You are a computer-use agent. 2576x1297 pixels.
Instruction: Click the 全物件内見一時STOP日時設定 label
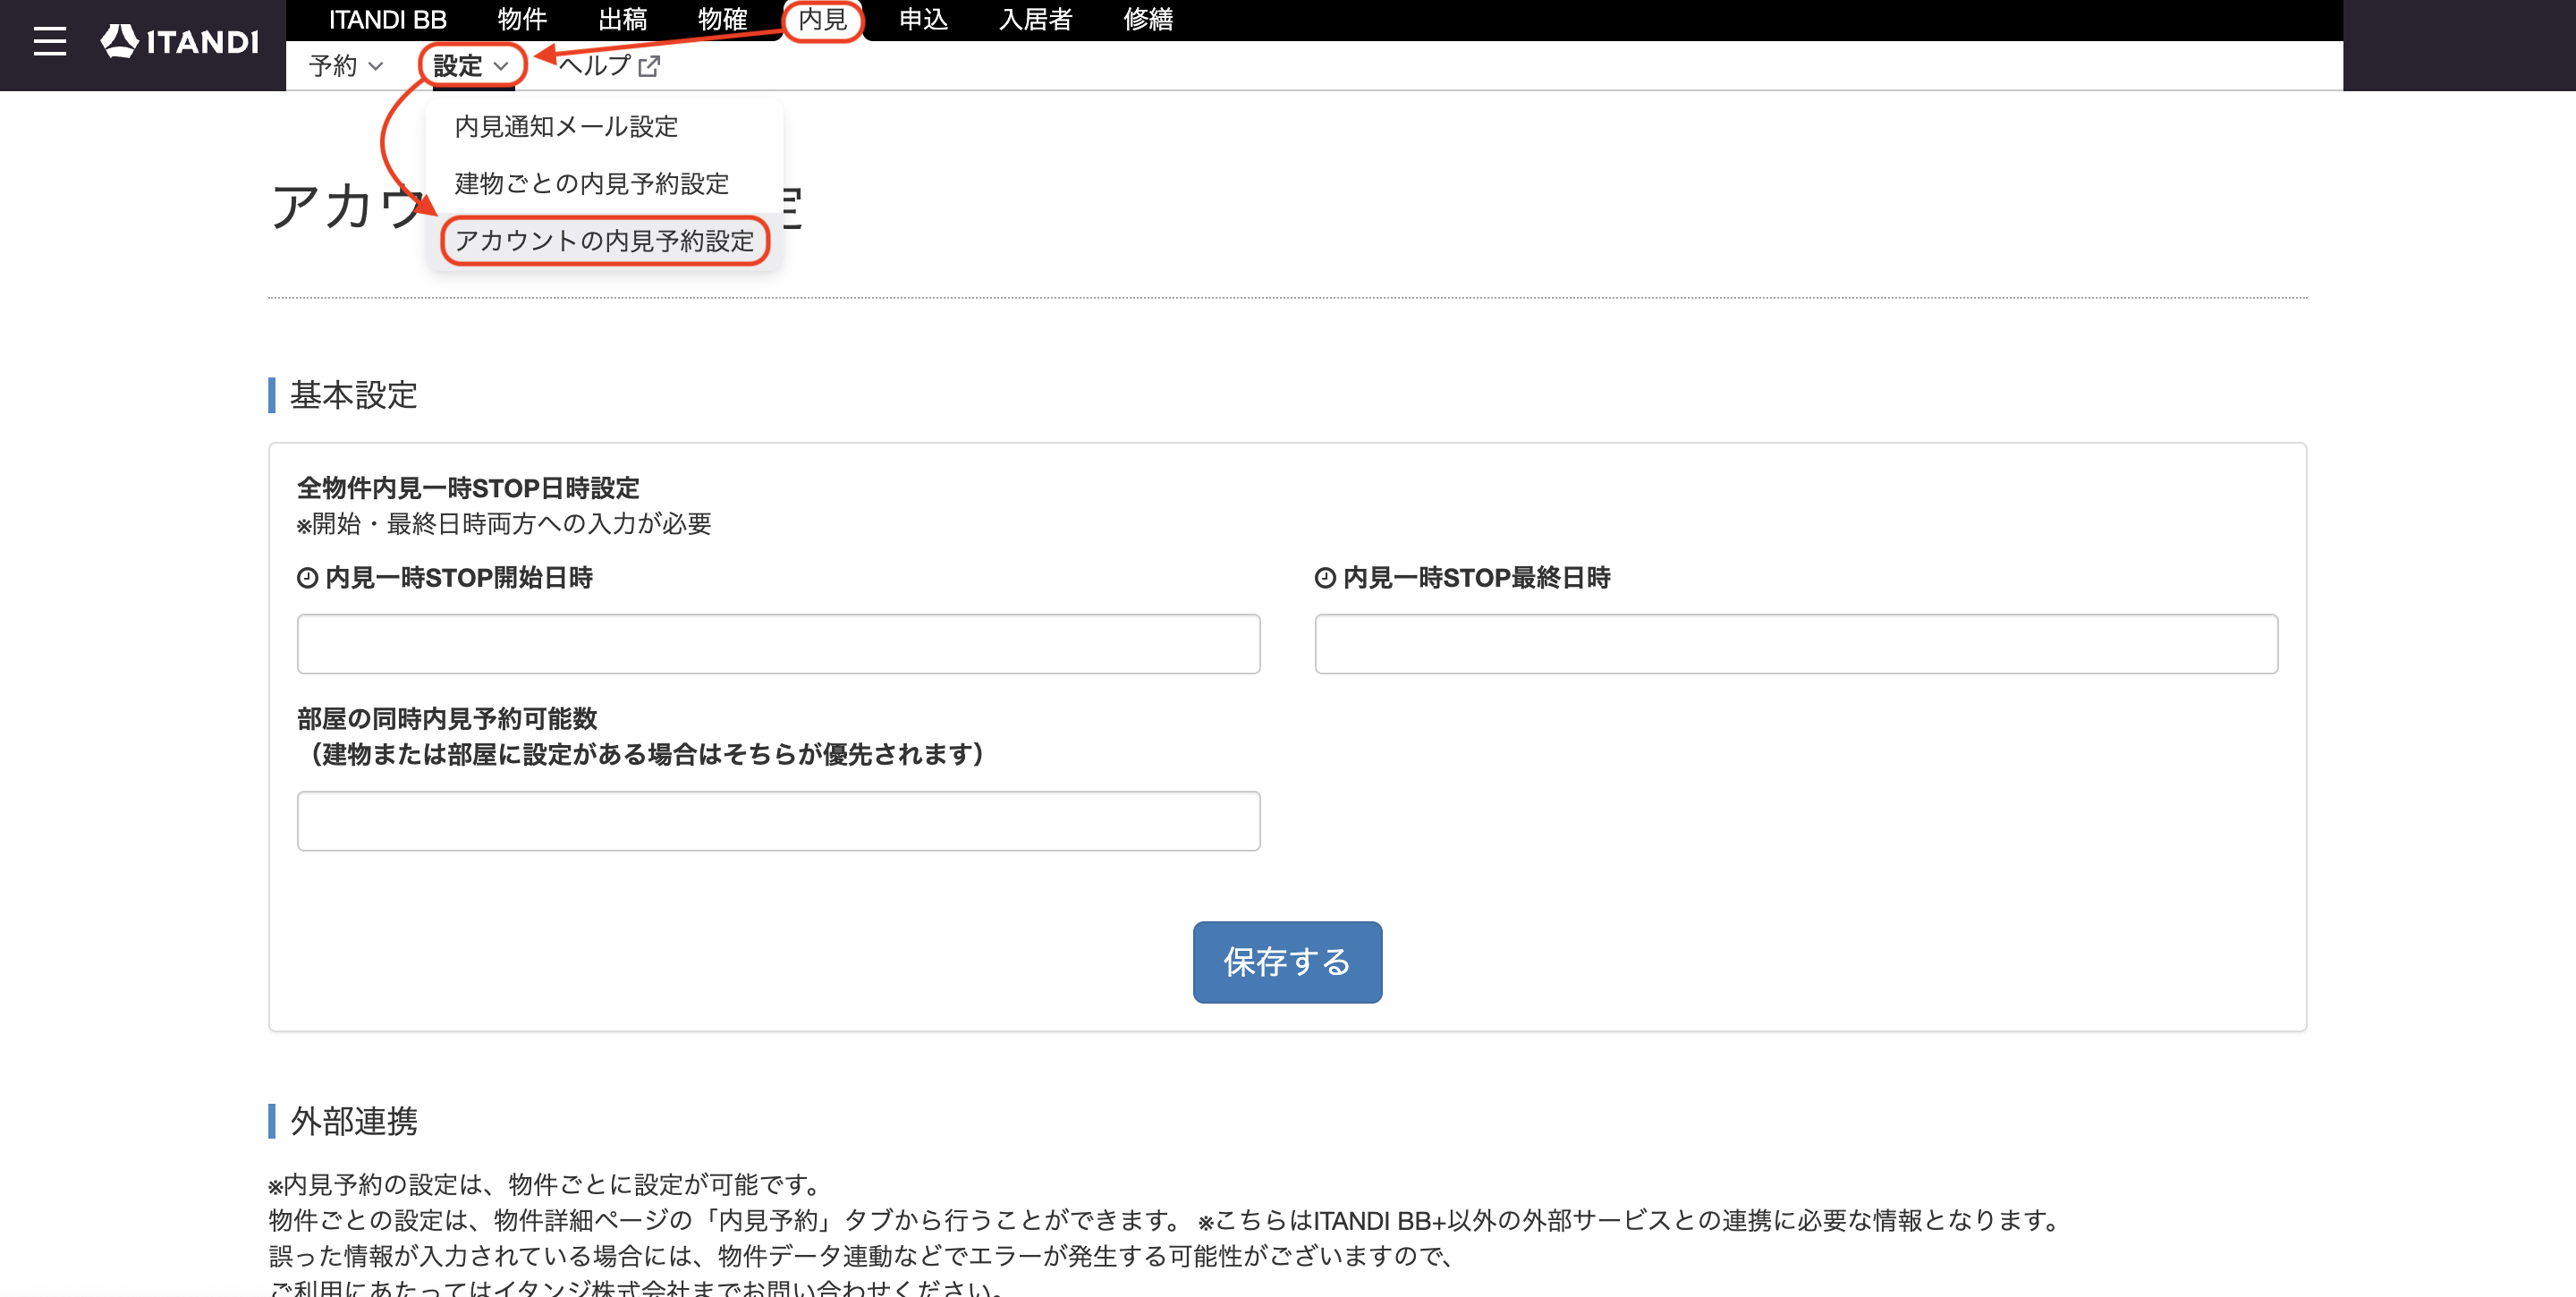(x=468, y=488)
